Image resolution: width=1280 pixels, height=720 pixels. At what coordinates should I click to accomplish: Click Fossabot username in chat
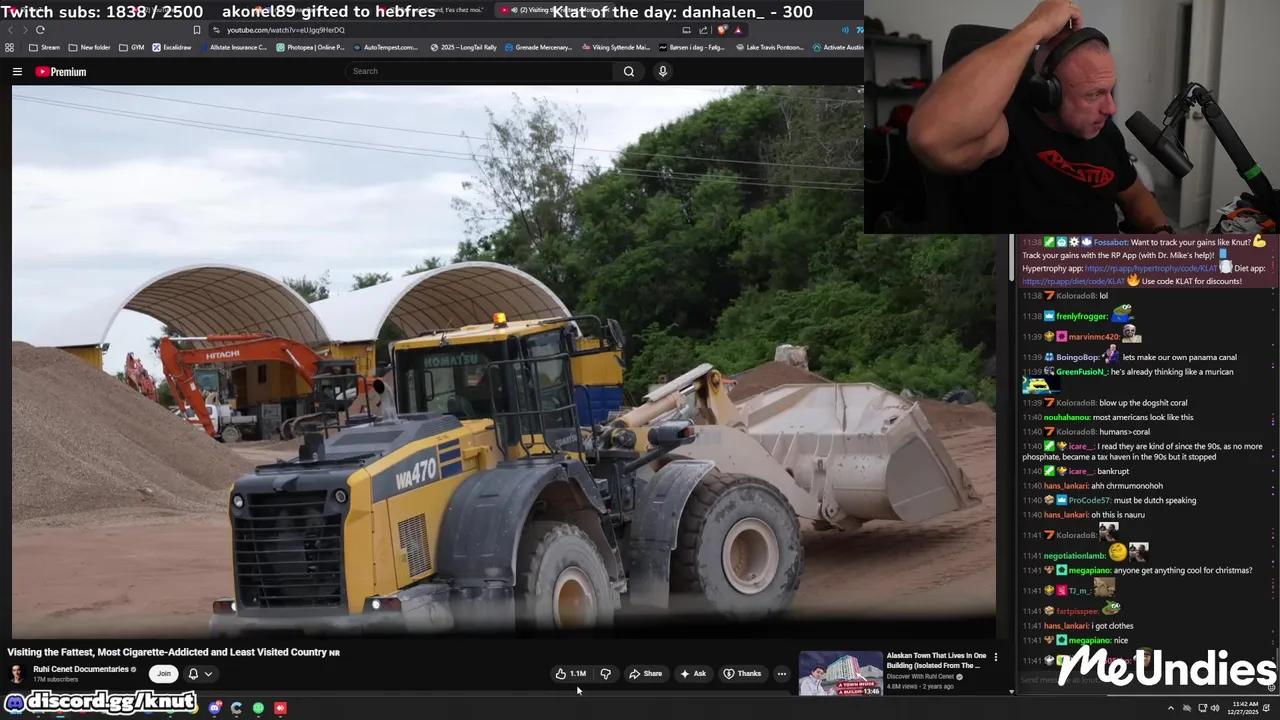tap(1110, 242)
